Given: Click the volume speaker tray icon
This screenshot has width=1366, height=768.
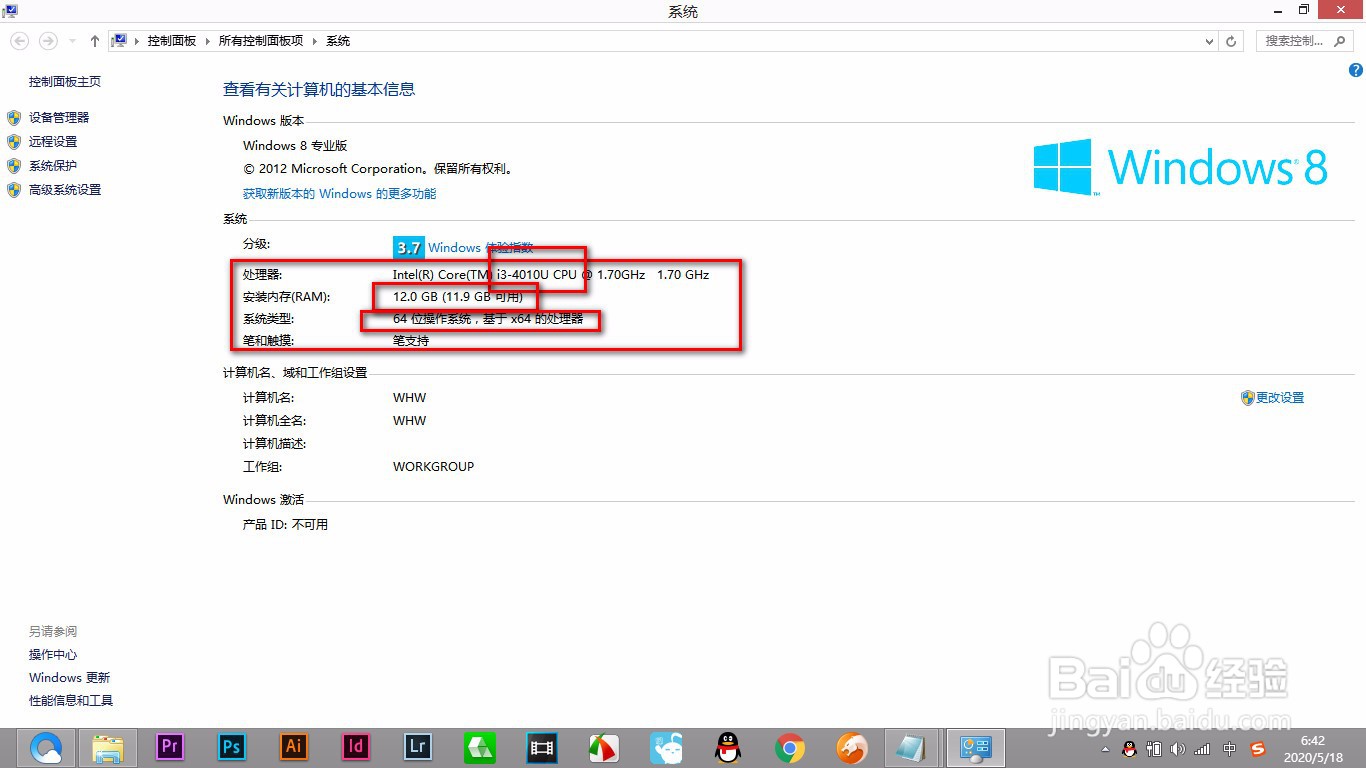Looking at the screenshot, I should (x=1178, y=748).
